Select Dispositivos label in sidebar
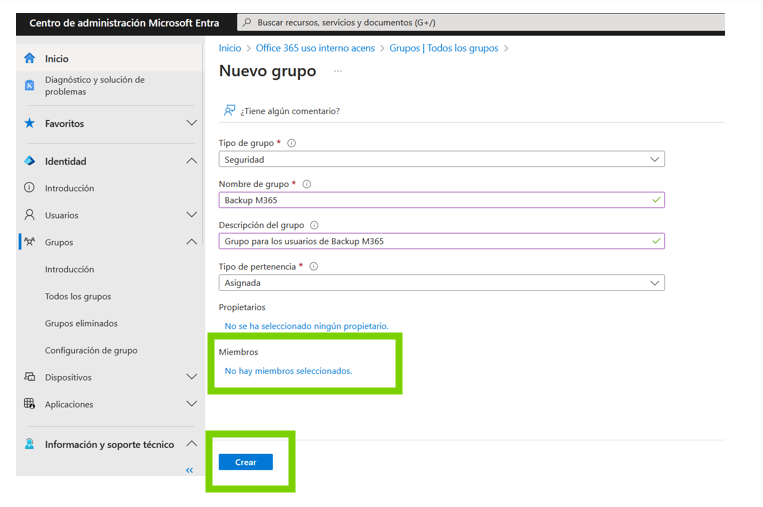Viewport: 763px width, 507px height. coord(68,377)
